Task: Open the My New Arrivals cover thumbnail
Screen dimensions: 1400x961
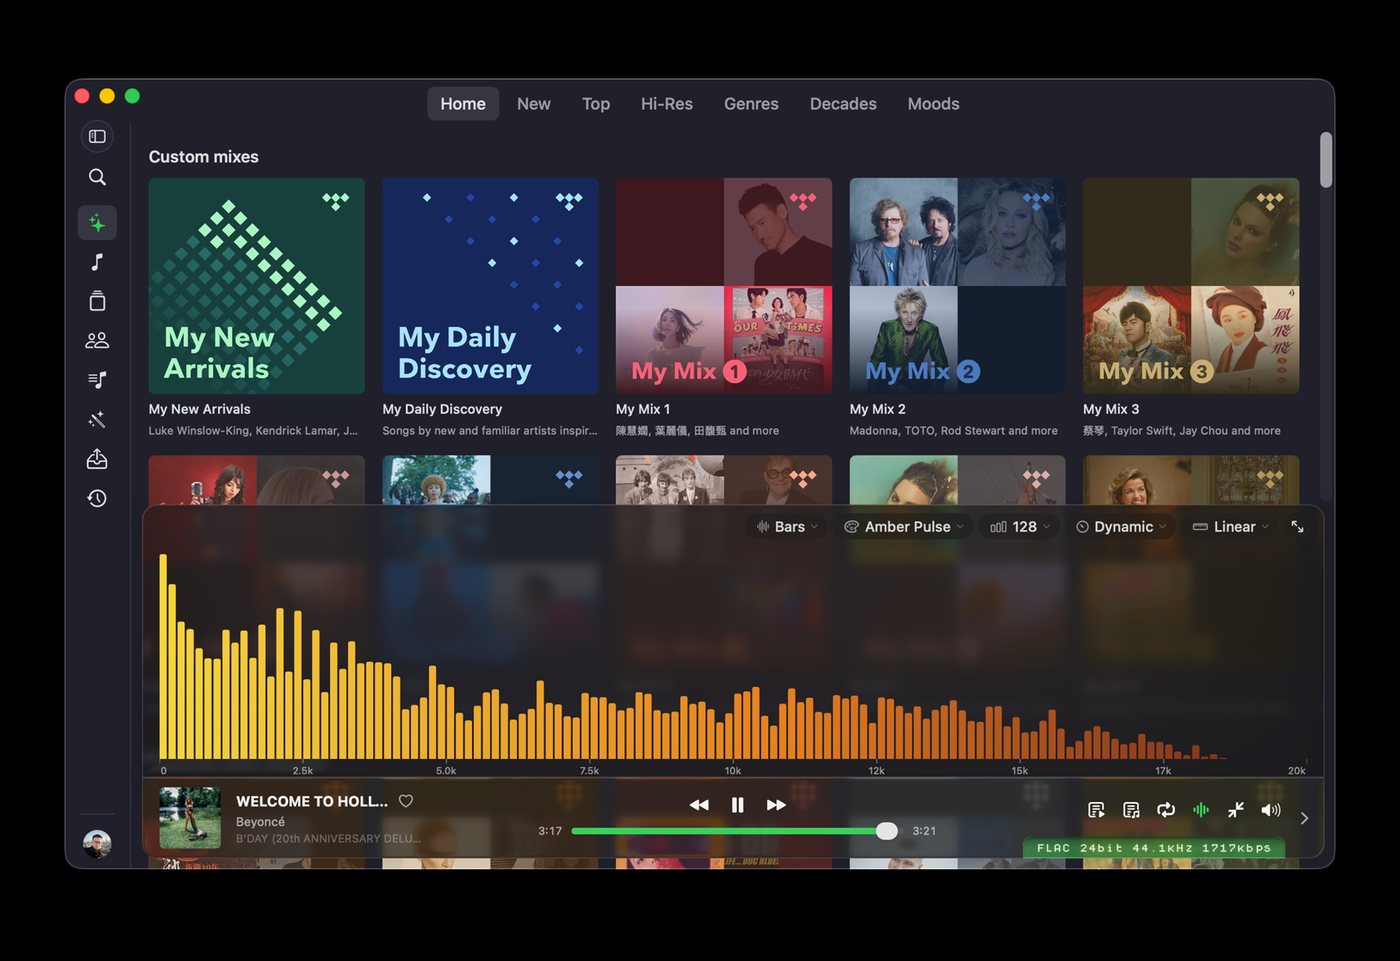Action: coord(257,286)
